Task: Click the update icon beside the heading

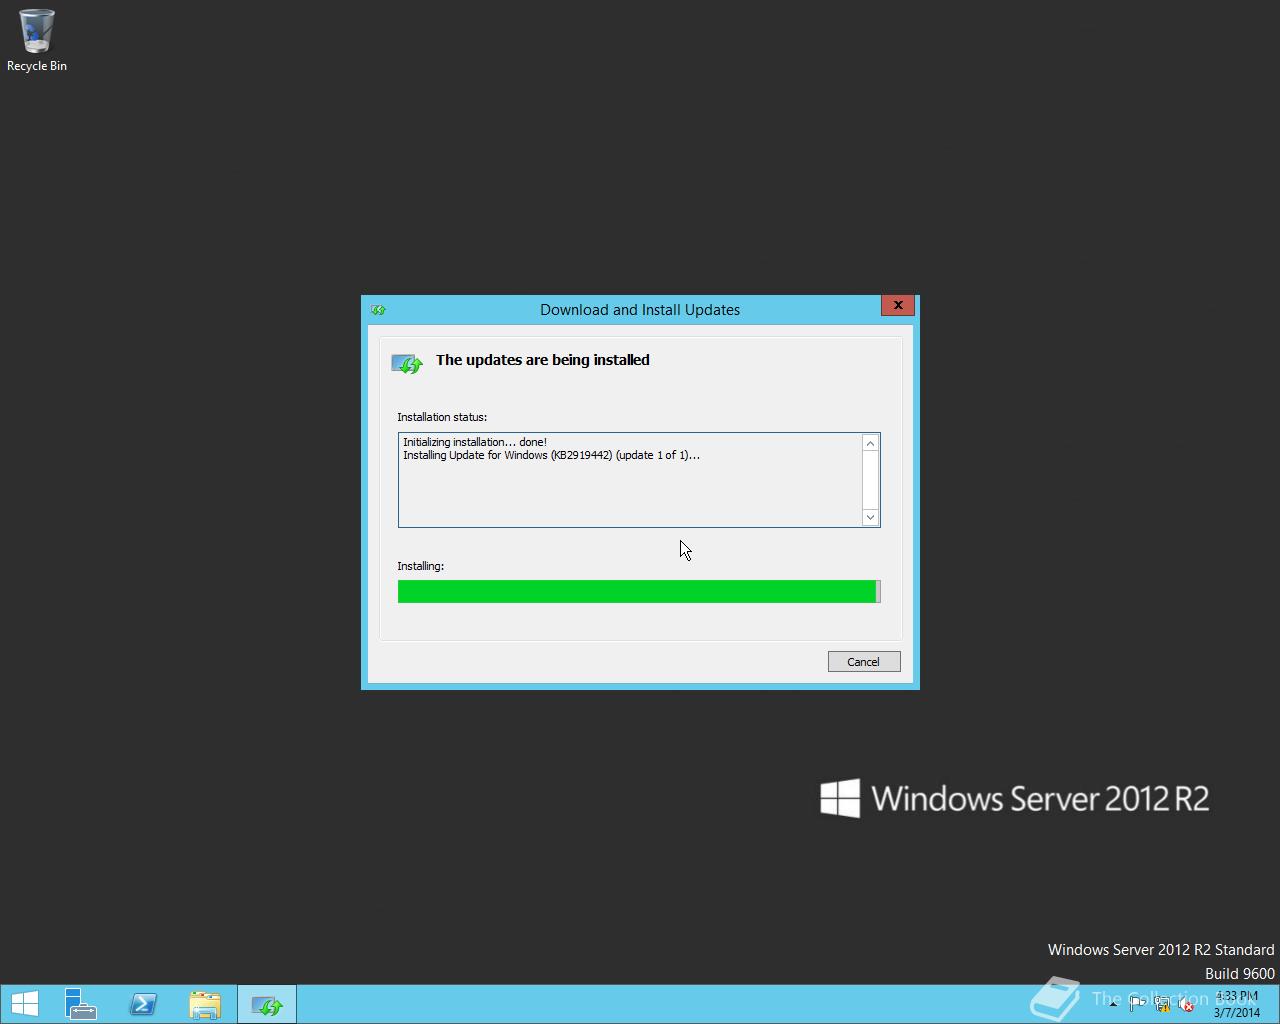Action: coord(407,363)
